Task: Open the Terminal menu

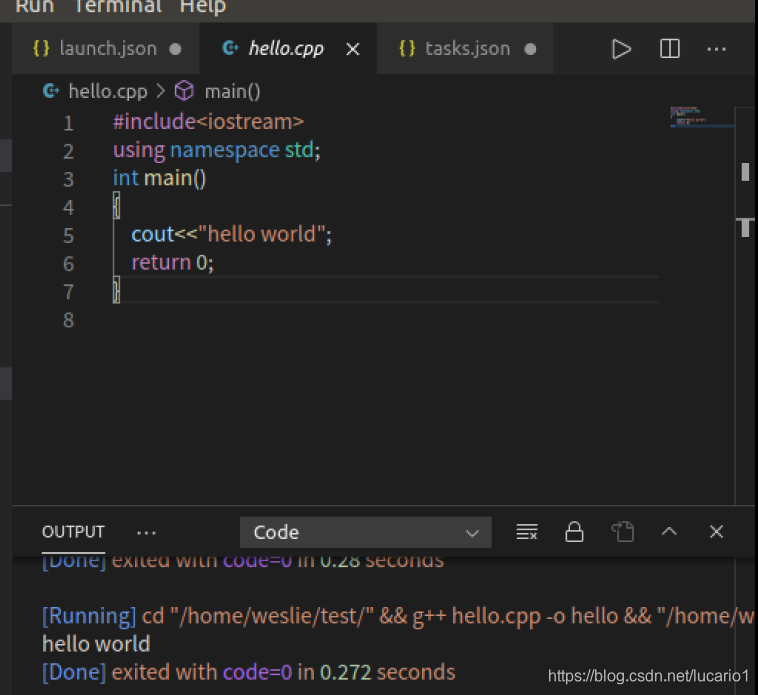Action: tap(117, 7)
